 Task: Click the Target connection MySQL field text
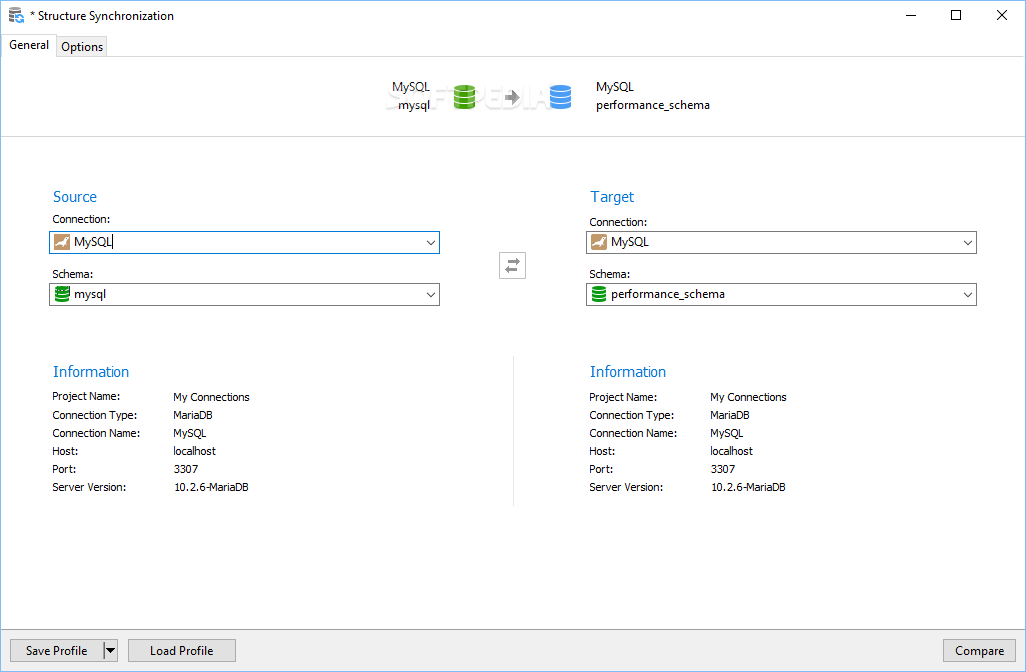pos(630,242)
